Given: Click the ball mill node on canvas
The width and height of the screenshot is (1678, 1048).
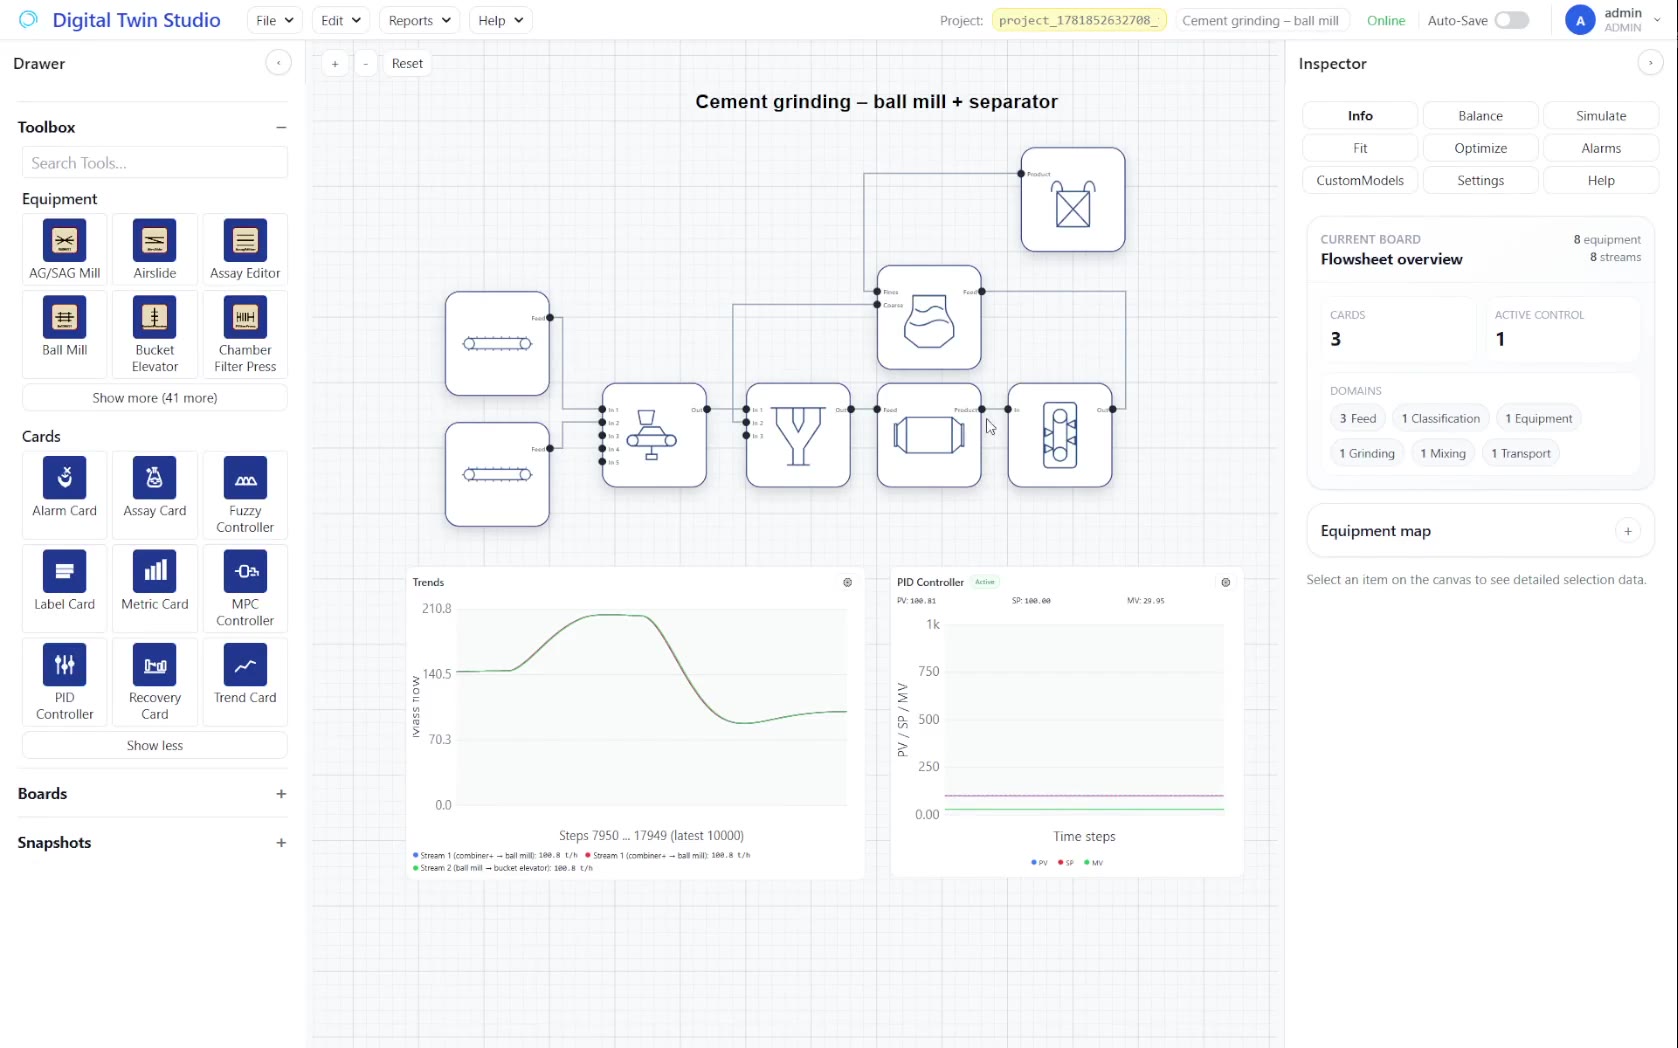Looking at the screenshot, I should click(929, 436).
